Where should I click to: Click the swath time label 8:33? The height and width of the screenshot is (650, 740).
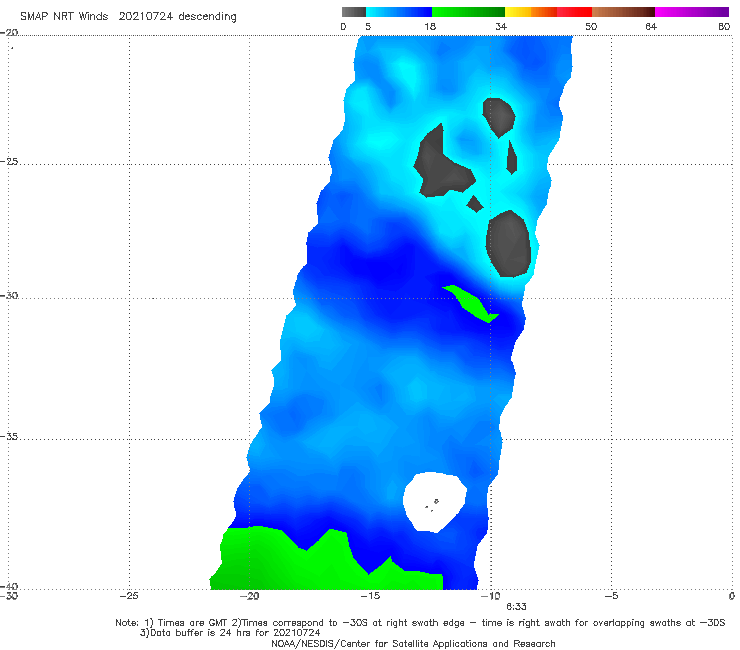coord(516,607)
